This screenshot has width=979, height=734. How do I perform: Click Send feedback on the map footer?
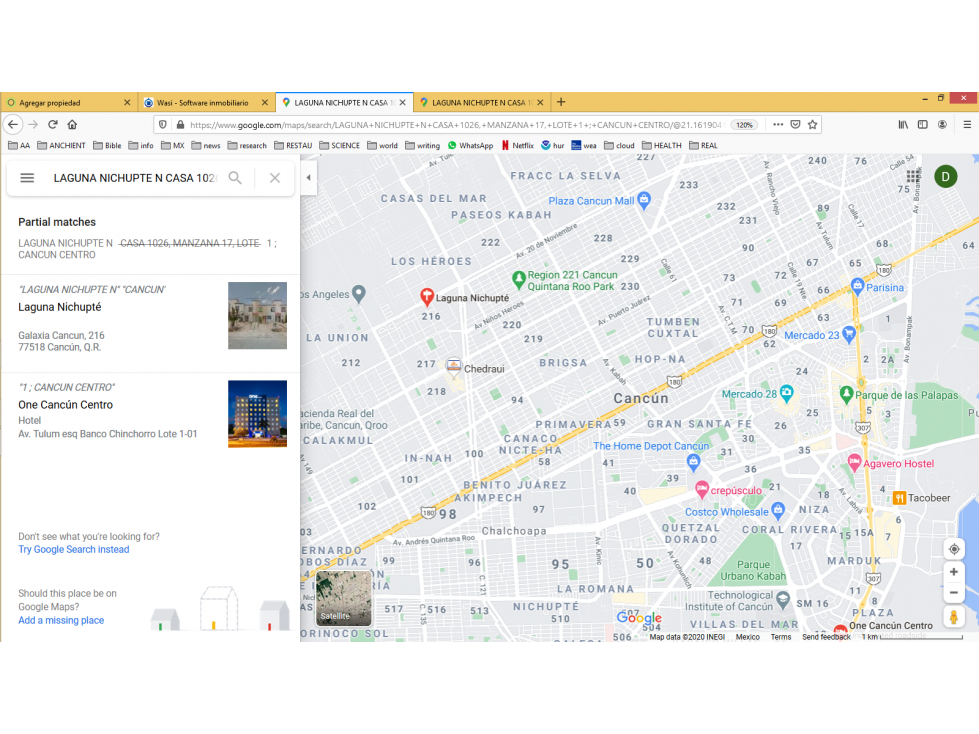(x=826, y=637)
